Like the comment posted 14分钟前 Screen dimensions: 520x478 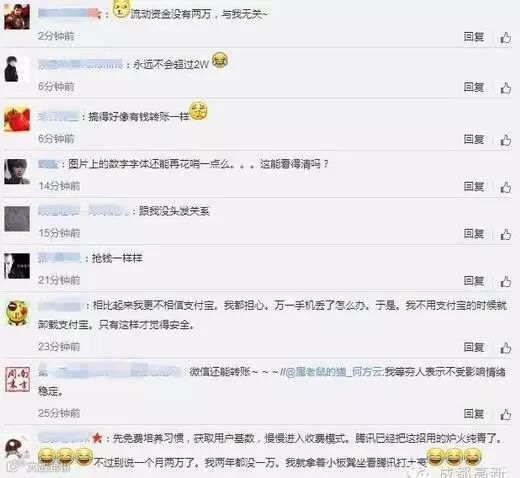coord(506,187)
